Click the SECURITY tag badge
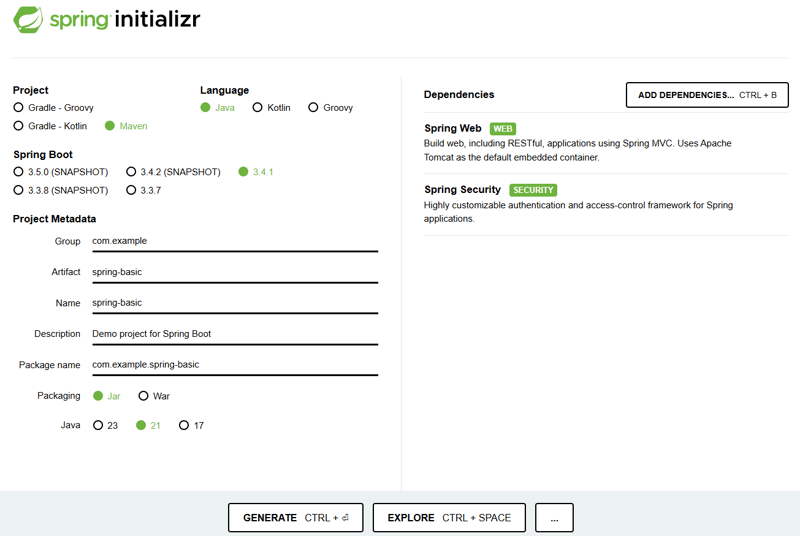Image resolution: width=800 pixels, height=536 pixels. pos(533,190)
